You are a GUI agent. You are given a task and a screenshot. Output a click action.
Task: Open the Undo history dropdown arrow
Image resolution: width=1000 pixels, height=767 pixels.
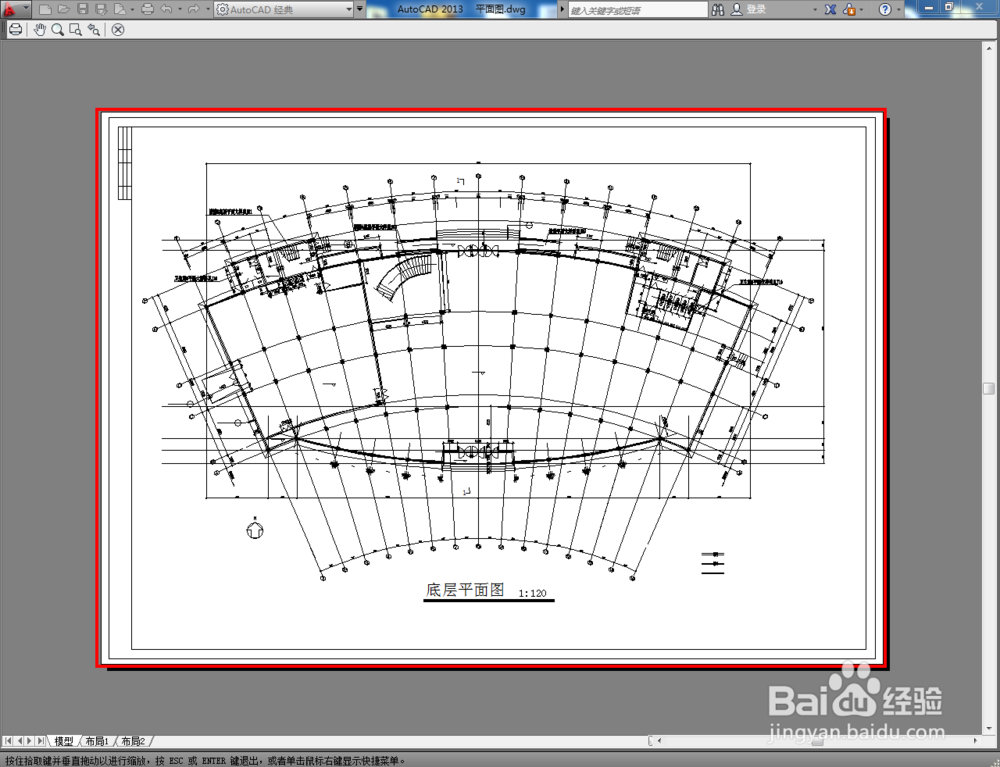(180, 10)
